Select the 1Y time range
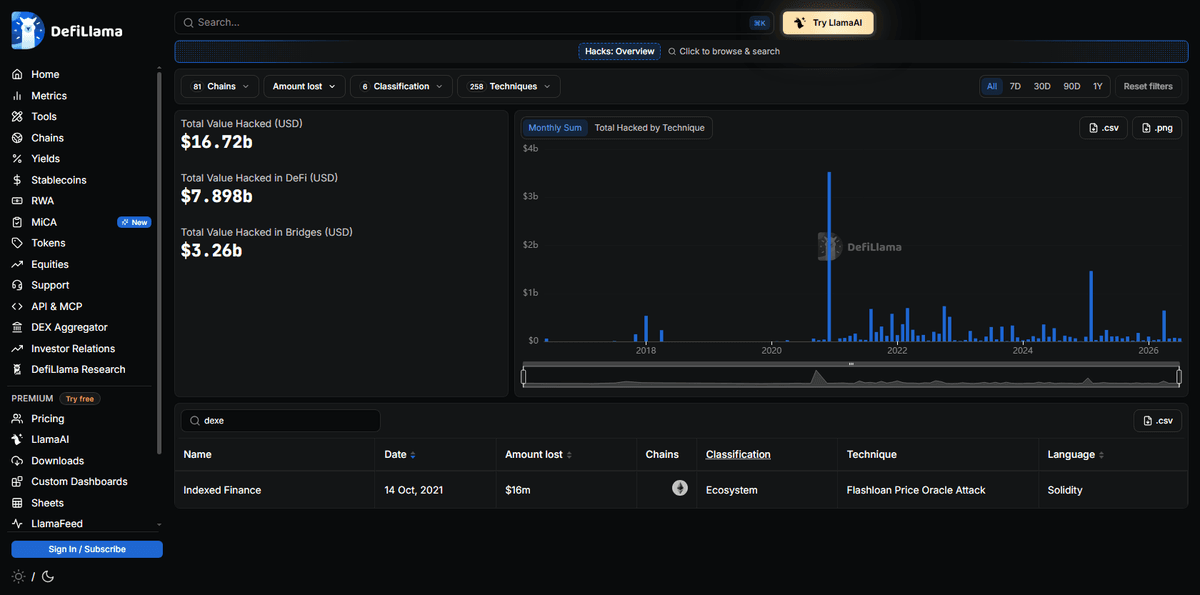1200x595 pixels. [x=1098, y=87]
